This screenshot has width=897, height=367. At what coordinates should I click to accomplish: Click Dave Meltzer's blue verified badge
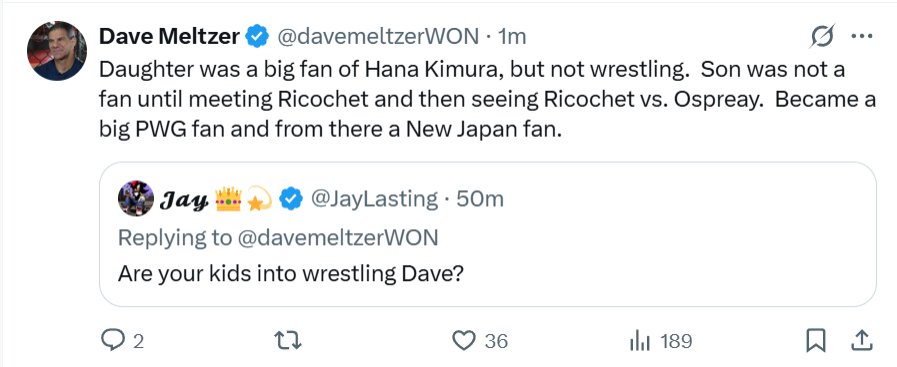click(x=257, y=36)
